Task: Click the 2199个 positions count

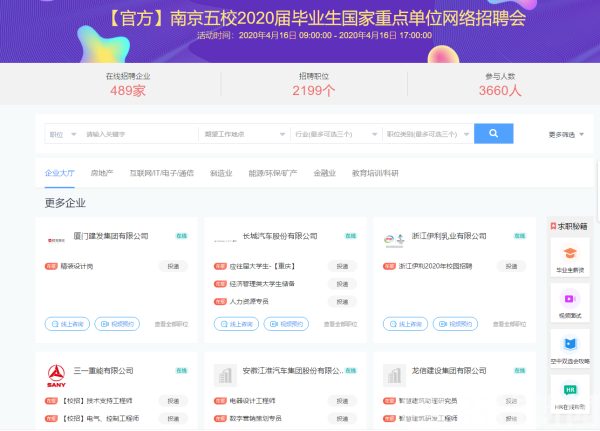Action: point(314,91)
